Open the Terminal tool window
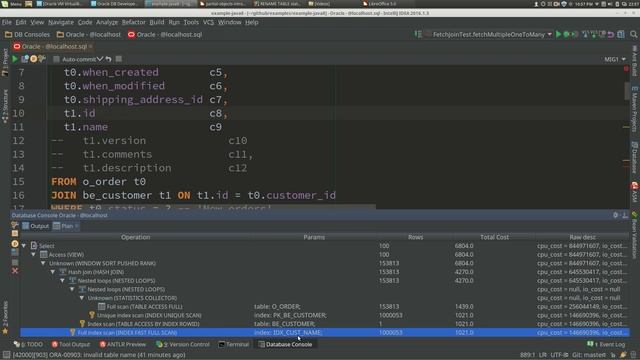This screenshot has height=360, width=640. pos(233,344)
